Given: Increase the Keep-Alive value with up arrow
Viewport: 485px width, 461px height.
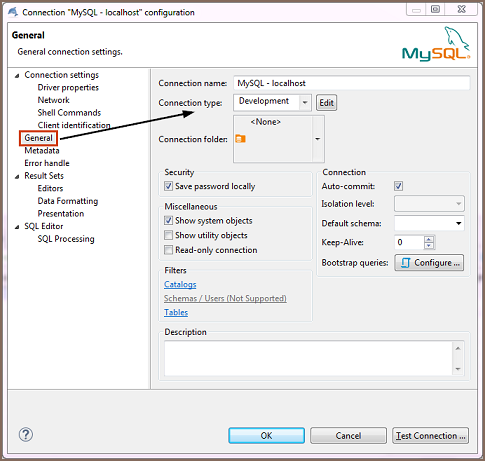Looking at the screenshot, I should [x=429, y=239].
